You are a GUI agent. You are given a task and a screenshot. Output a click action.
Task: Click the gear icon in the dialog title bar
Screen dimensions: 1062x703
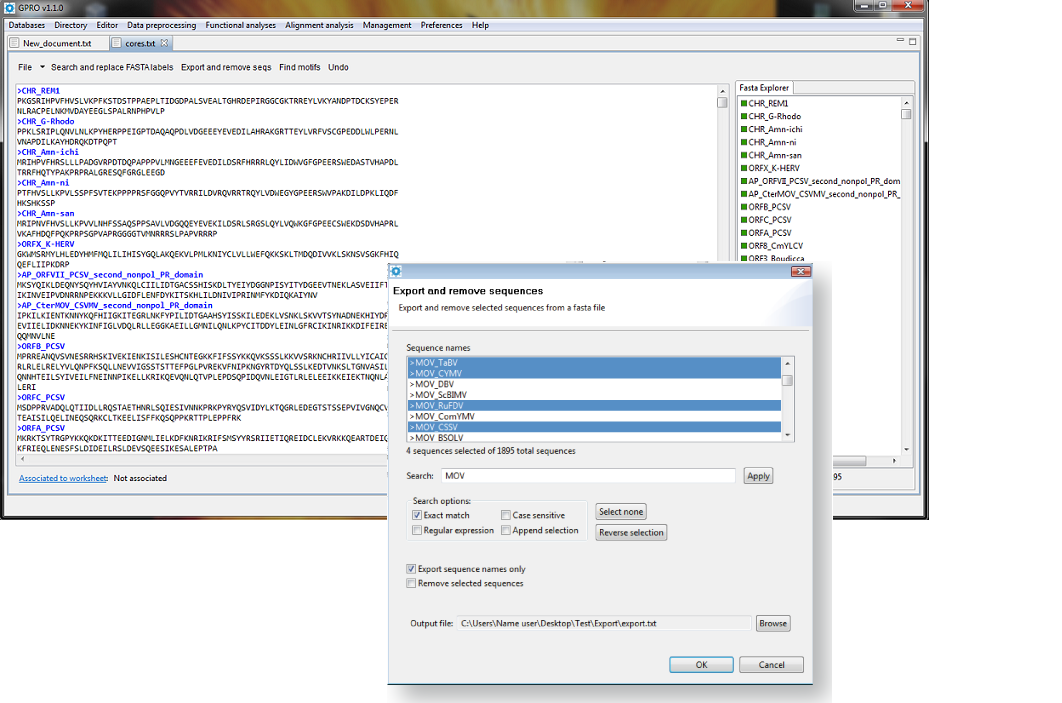pos(396,271)
